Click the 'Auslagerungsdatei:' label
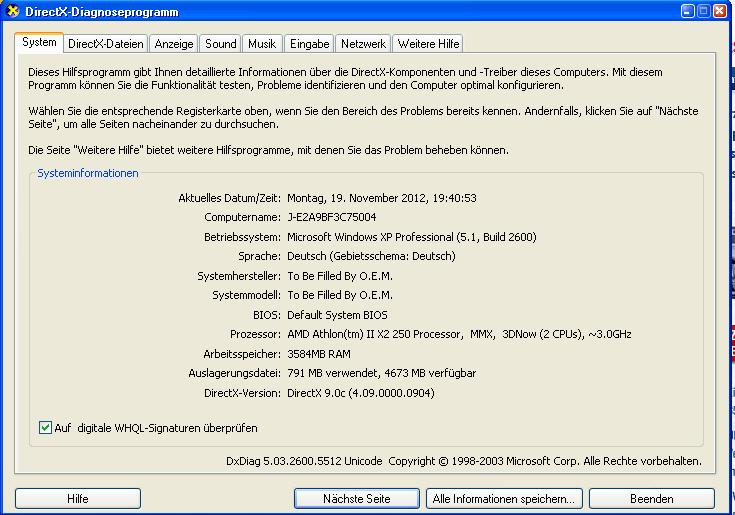 [x=234, y=373]
